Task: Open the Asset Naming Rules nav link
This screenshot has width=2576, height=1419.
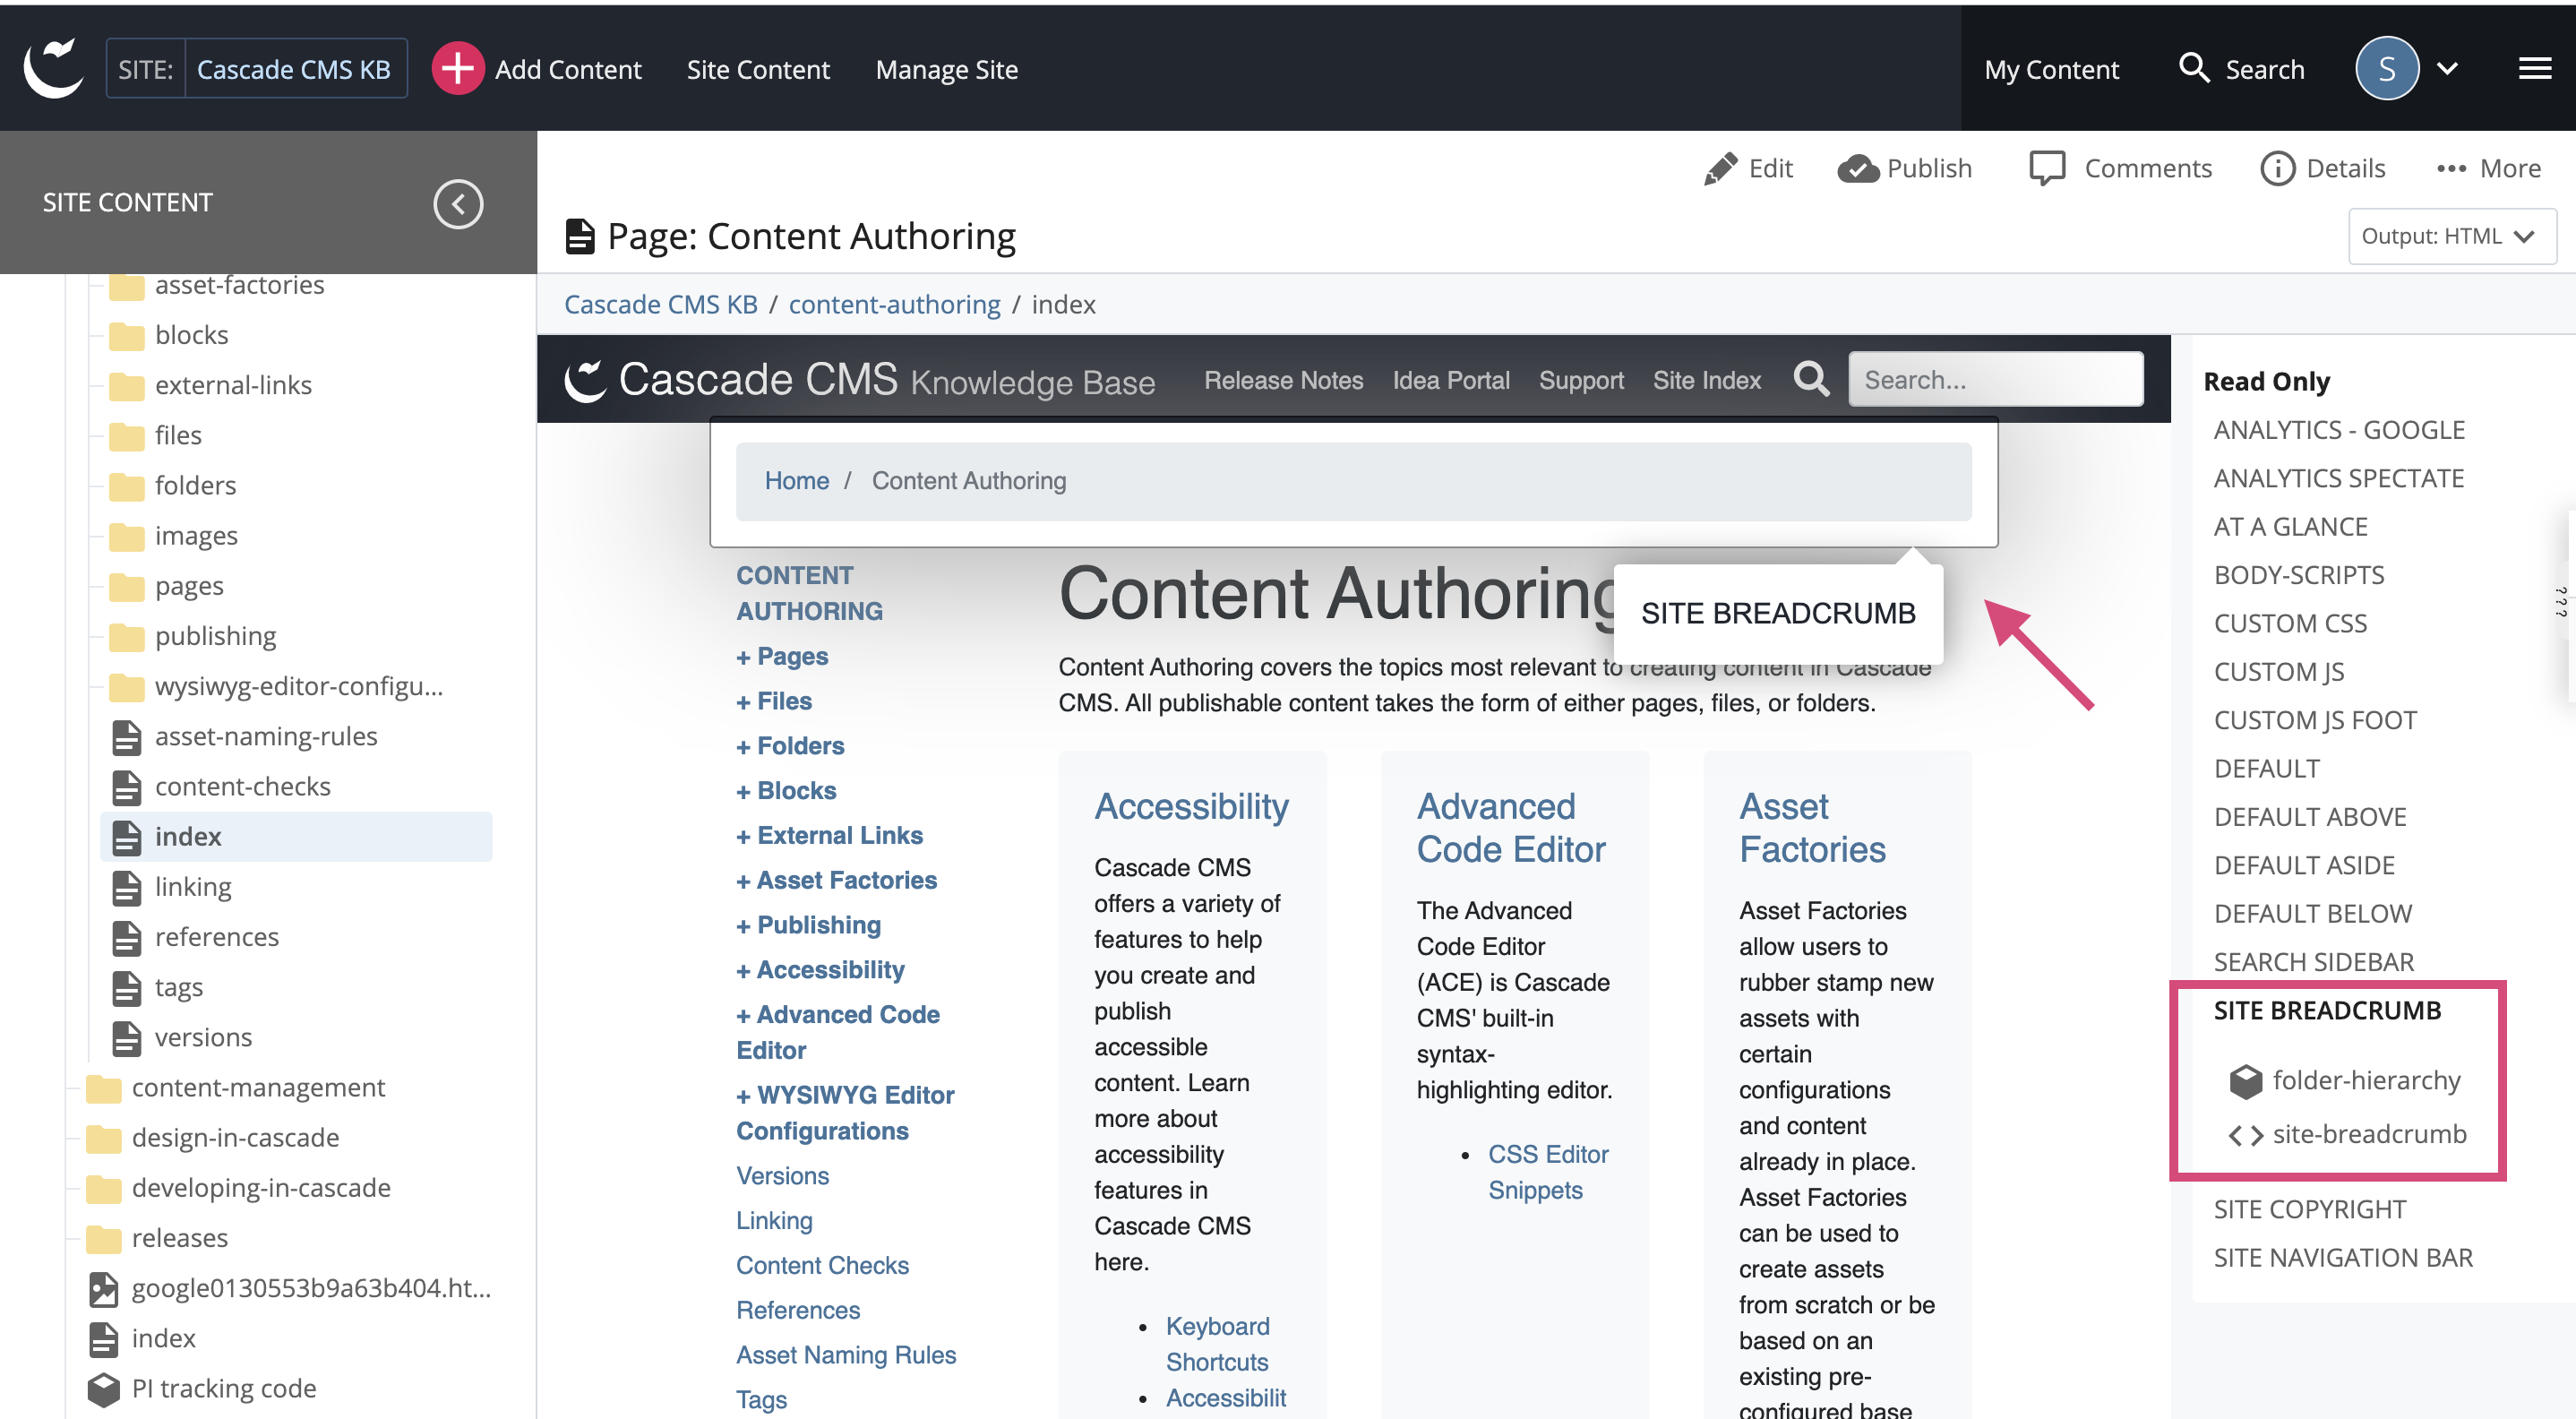Action: (846, 1355)
